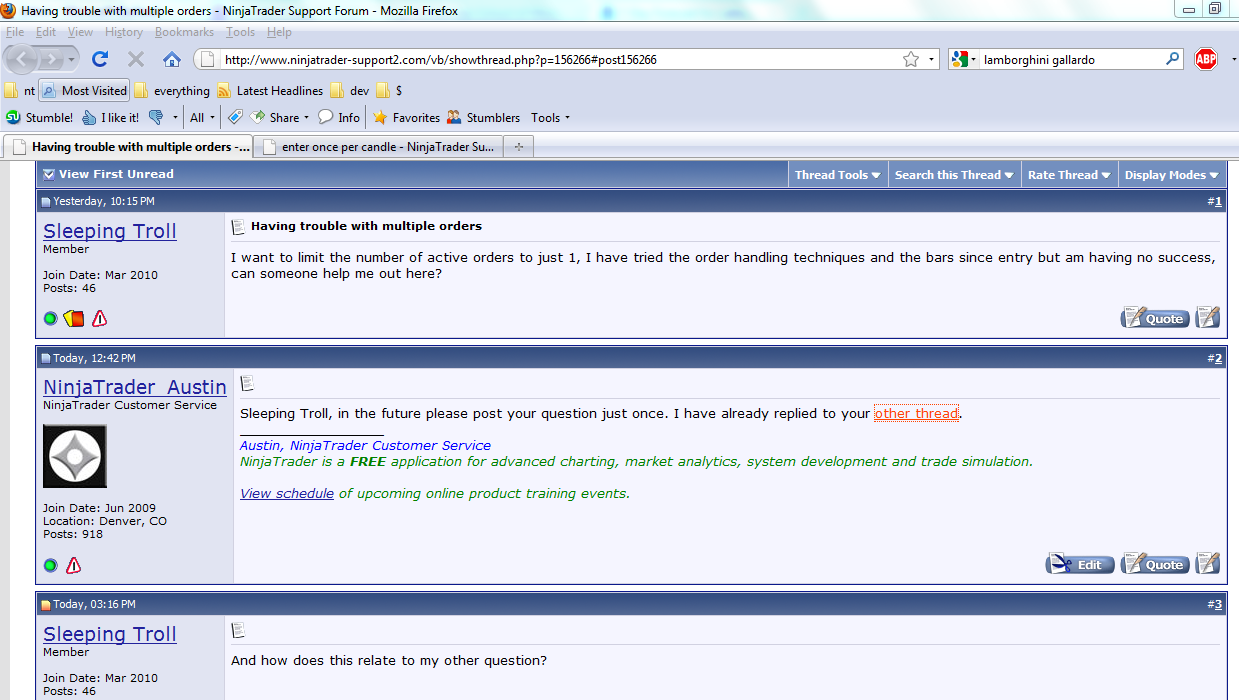1239x700 pixels.
Task: Click the post #3 permalink number
Action: [x=1218, y=604]
